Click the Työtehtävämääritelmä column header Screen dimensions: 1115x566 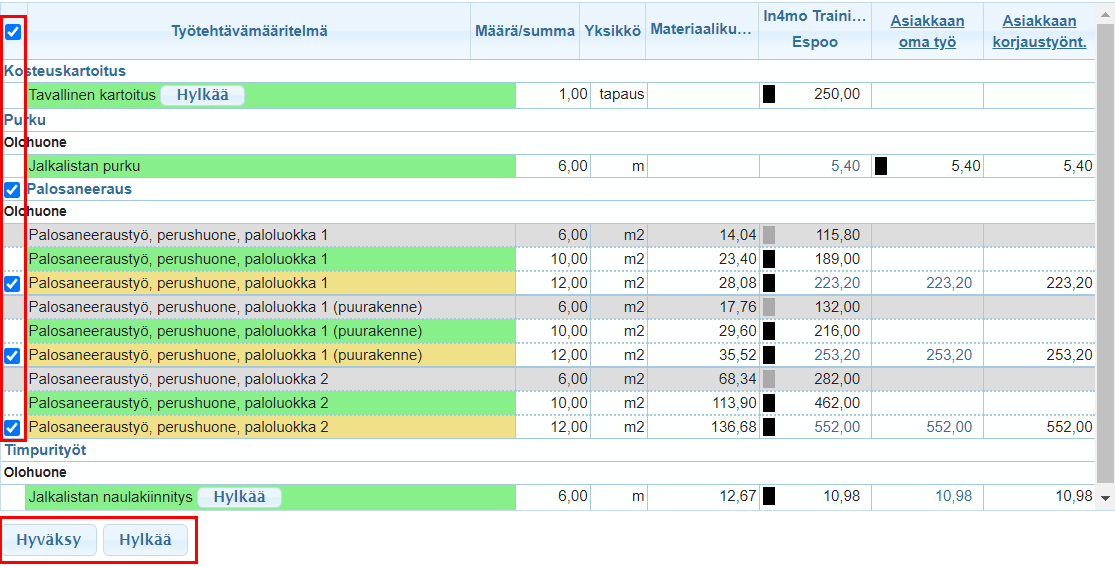[249, 31]
